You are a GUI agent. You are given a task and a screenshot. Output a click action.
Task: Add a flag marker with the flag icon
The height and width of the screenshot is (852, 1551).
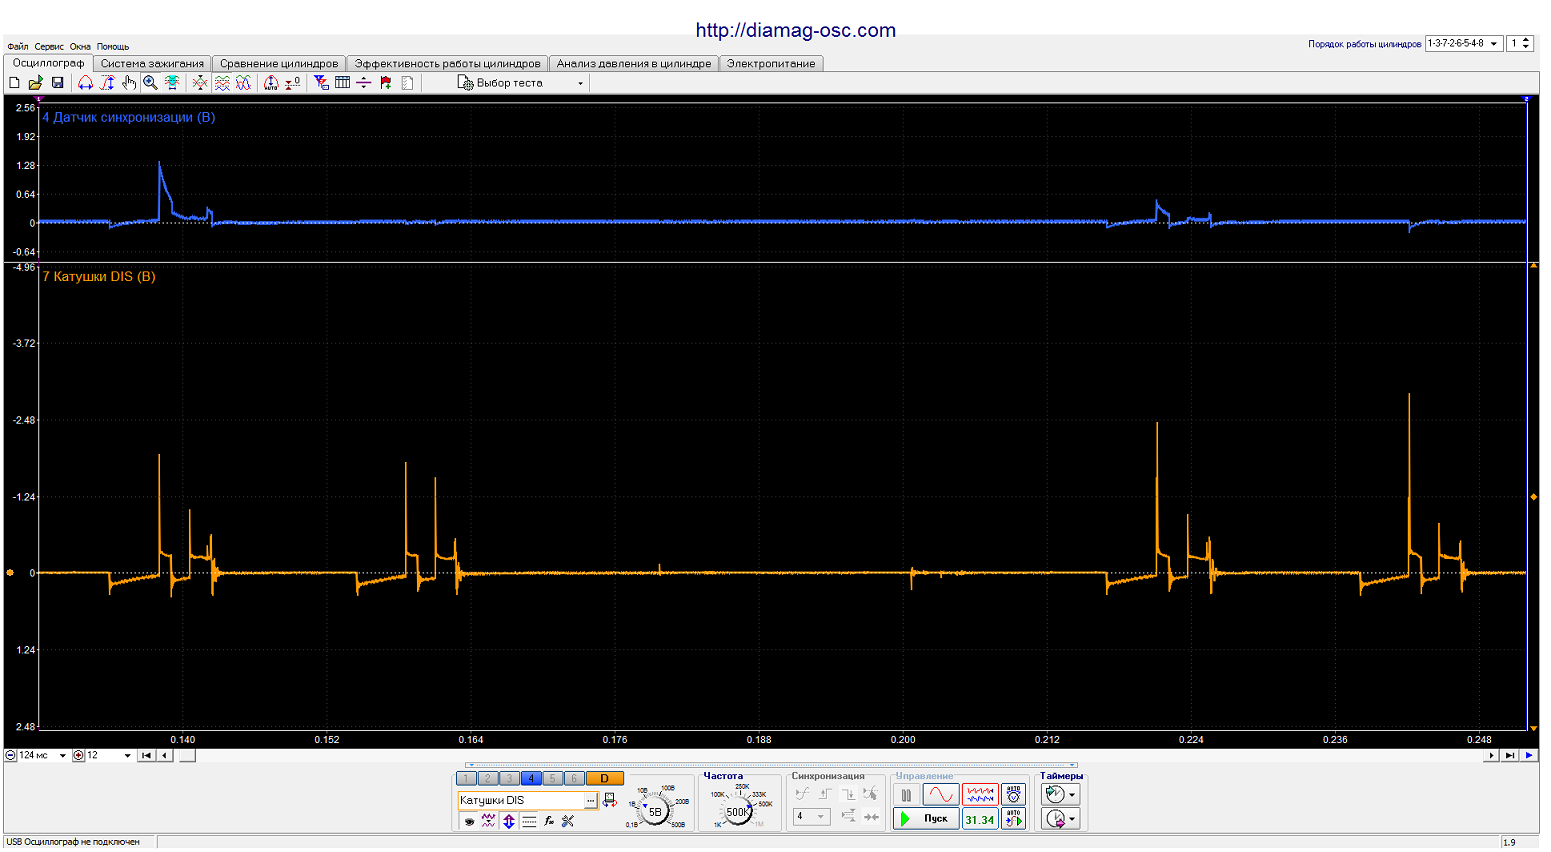(386, 83)
